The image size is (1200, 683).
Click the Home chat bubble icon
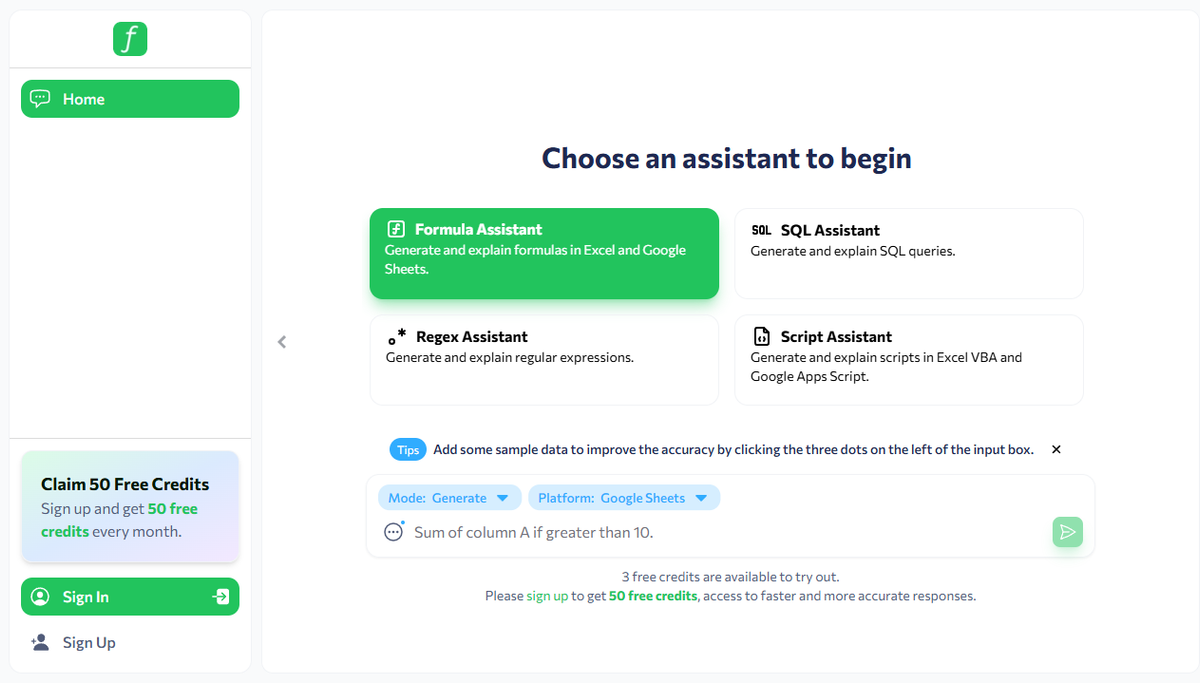tap(40, 99)
